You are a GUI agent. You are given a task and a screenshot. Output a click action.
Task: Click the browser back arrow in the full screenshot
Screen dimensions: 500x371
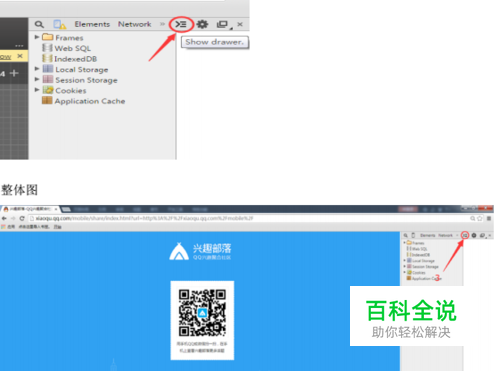4,218
